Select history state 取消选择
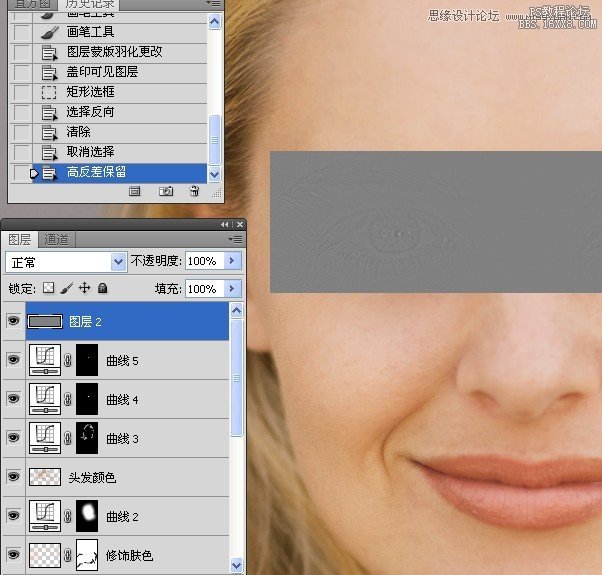 click(x=120, y=152)
